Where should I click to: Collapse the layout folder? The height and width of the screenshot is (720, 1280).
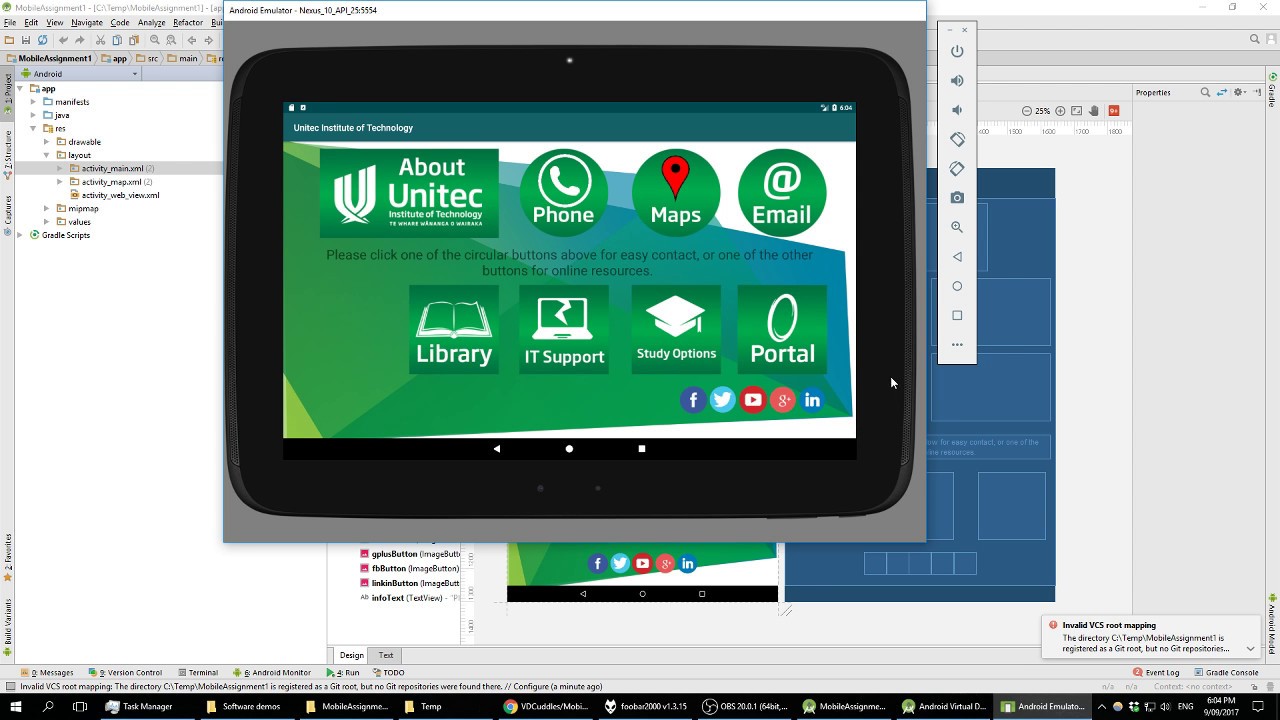click(46, 155)
